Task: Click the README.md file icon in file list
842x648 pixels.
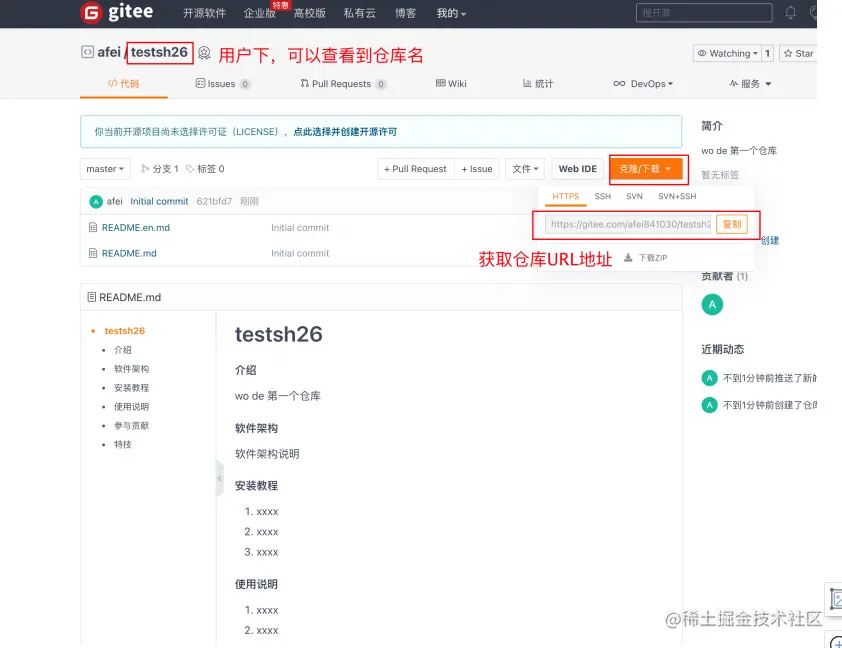Action: point(93,253)
